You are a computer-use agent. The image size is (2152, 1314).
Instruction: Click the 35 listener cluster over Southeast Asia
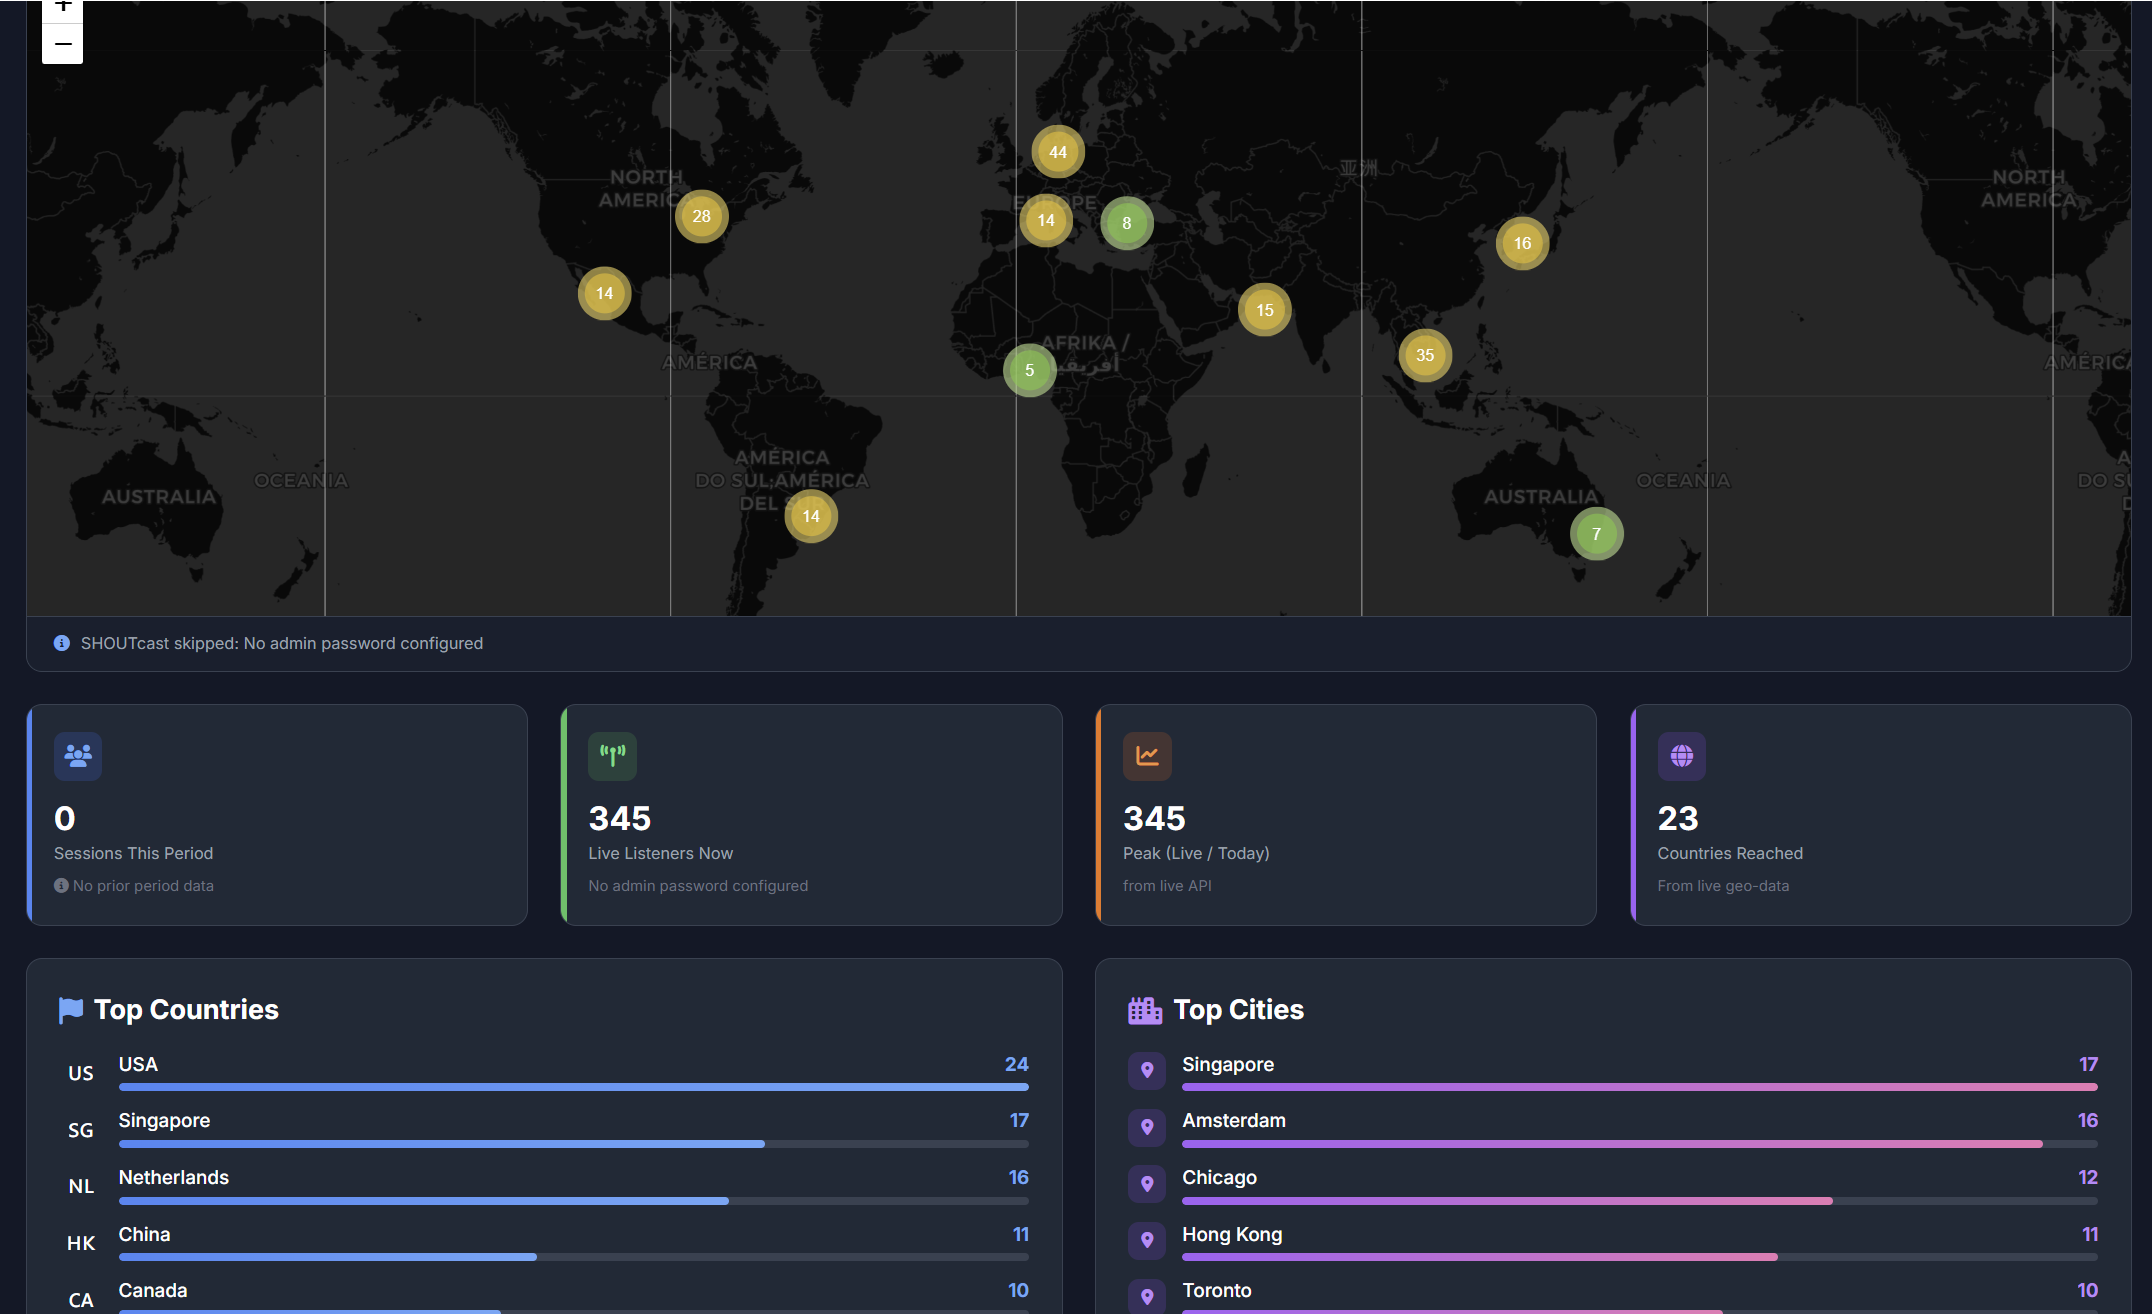[1424, 354]
